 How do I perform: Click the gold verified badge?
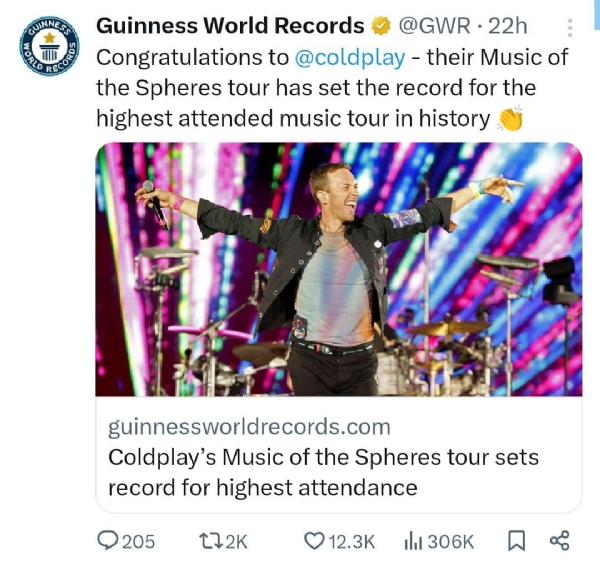click(x=380, y=26)
